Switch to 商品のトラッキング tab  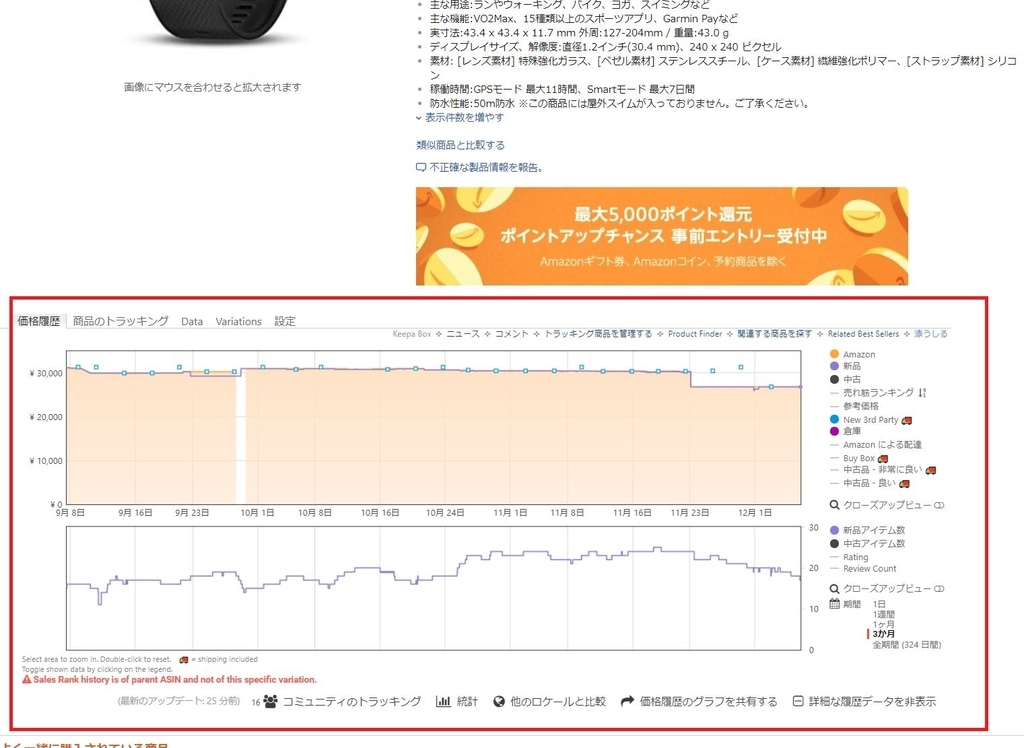point(120,321)
